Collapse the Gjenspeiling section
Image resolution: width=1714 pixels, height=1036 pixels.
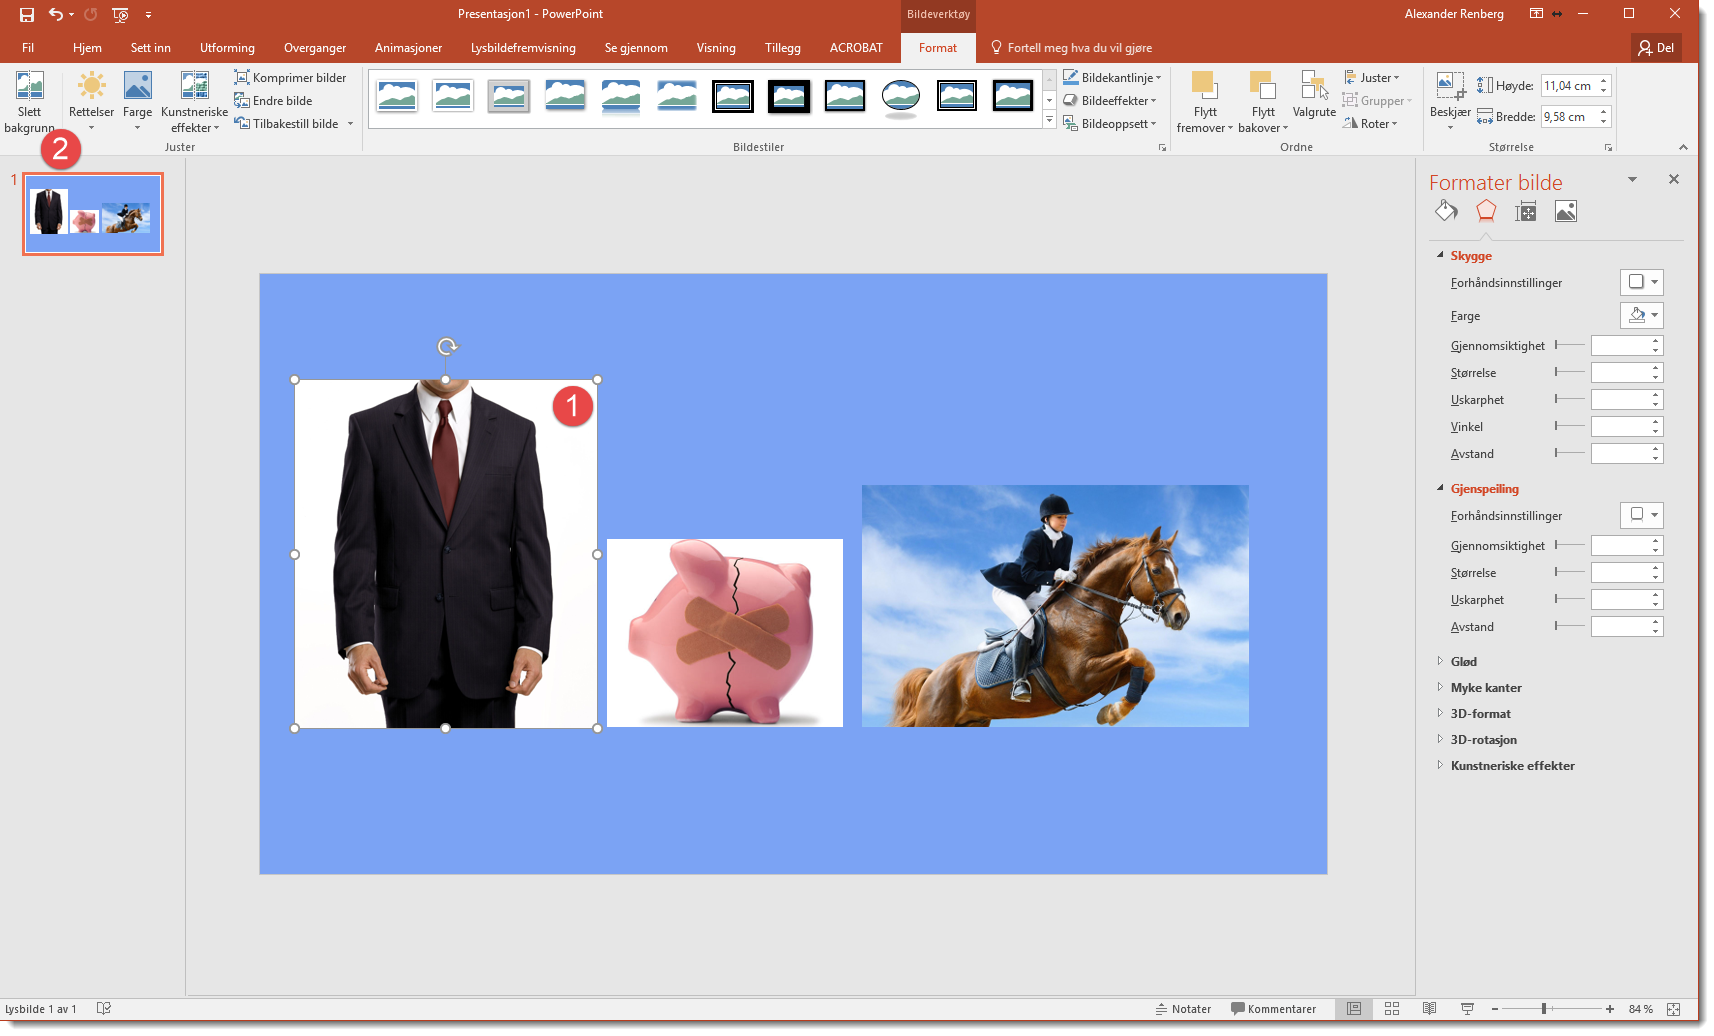click(x=1441, y=488)
